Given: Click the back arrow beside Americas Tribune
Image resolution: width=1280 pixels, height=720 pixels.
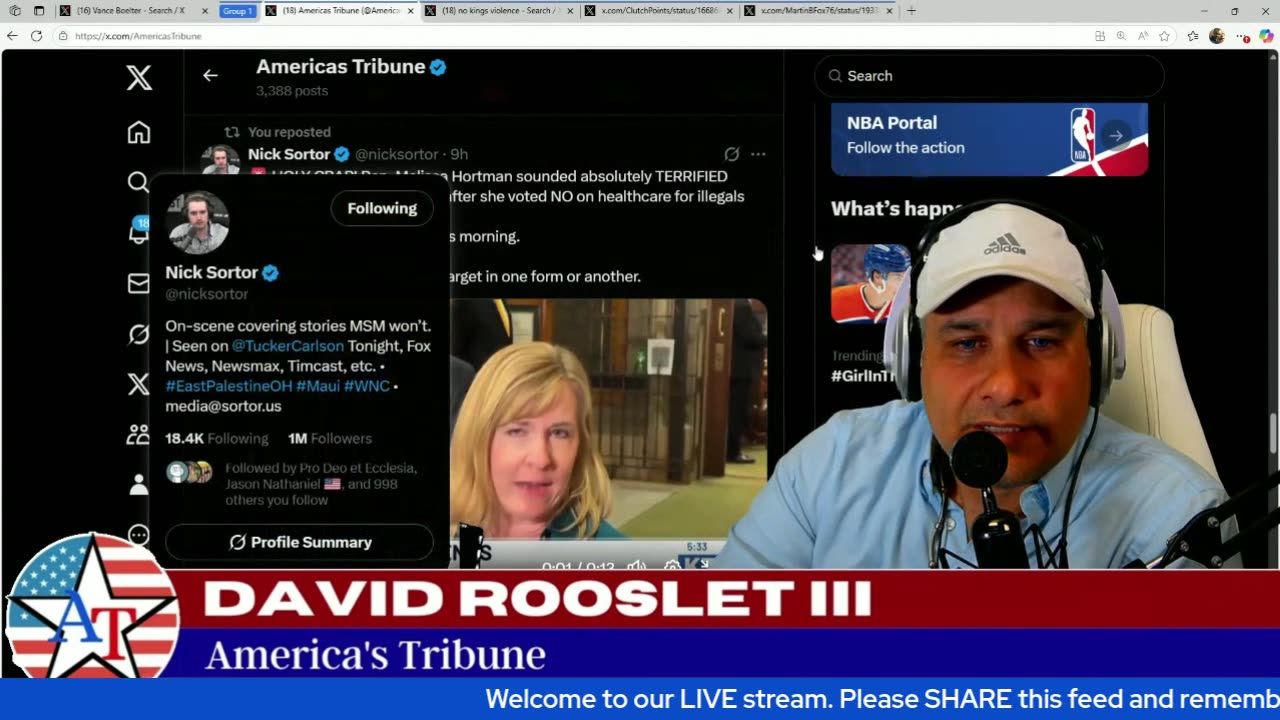Looking at the screenshot, I should coord(210,75).
